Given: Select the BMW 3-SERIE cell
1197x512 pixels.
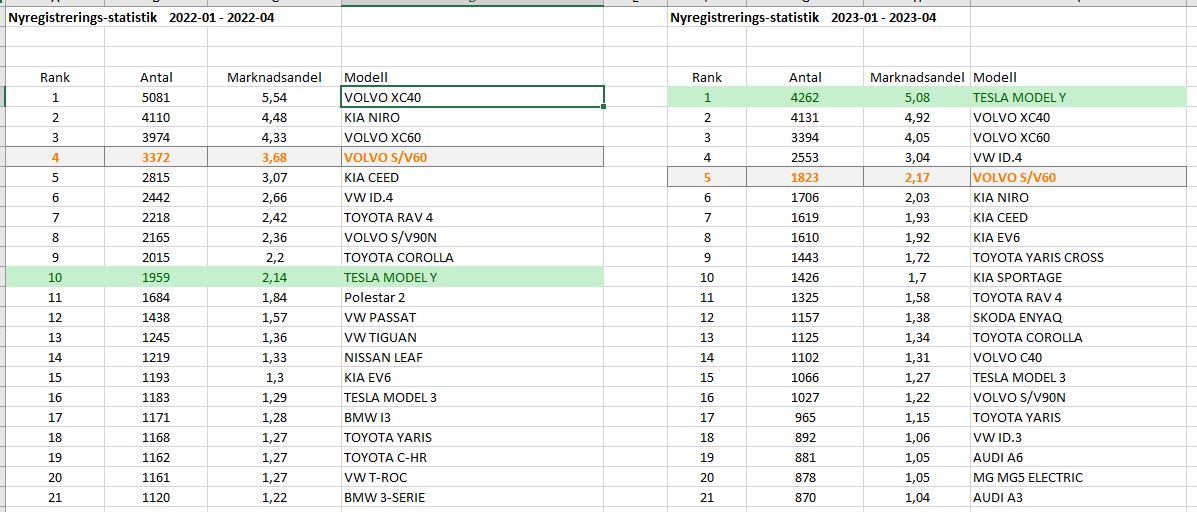Looking at the screenshot, I should point(473,498).
